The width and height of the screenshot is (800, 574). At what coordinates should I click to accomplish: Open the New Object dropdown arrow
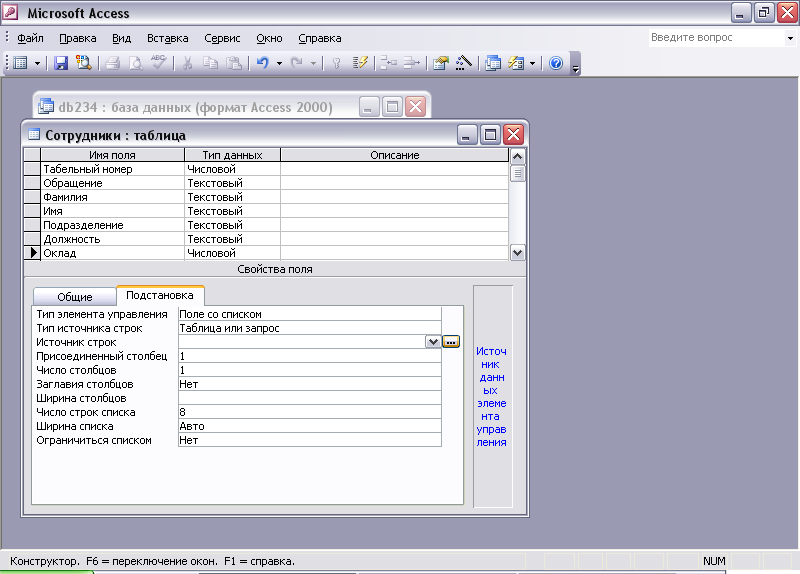(532, 64)
